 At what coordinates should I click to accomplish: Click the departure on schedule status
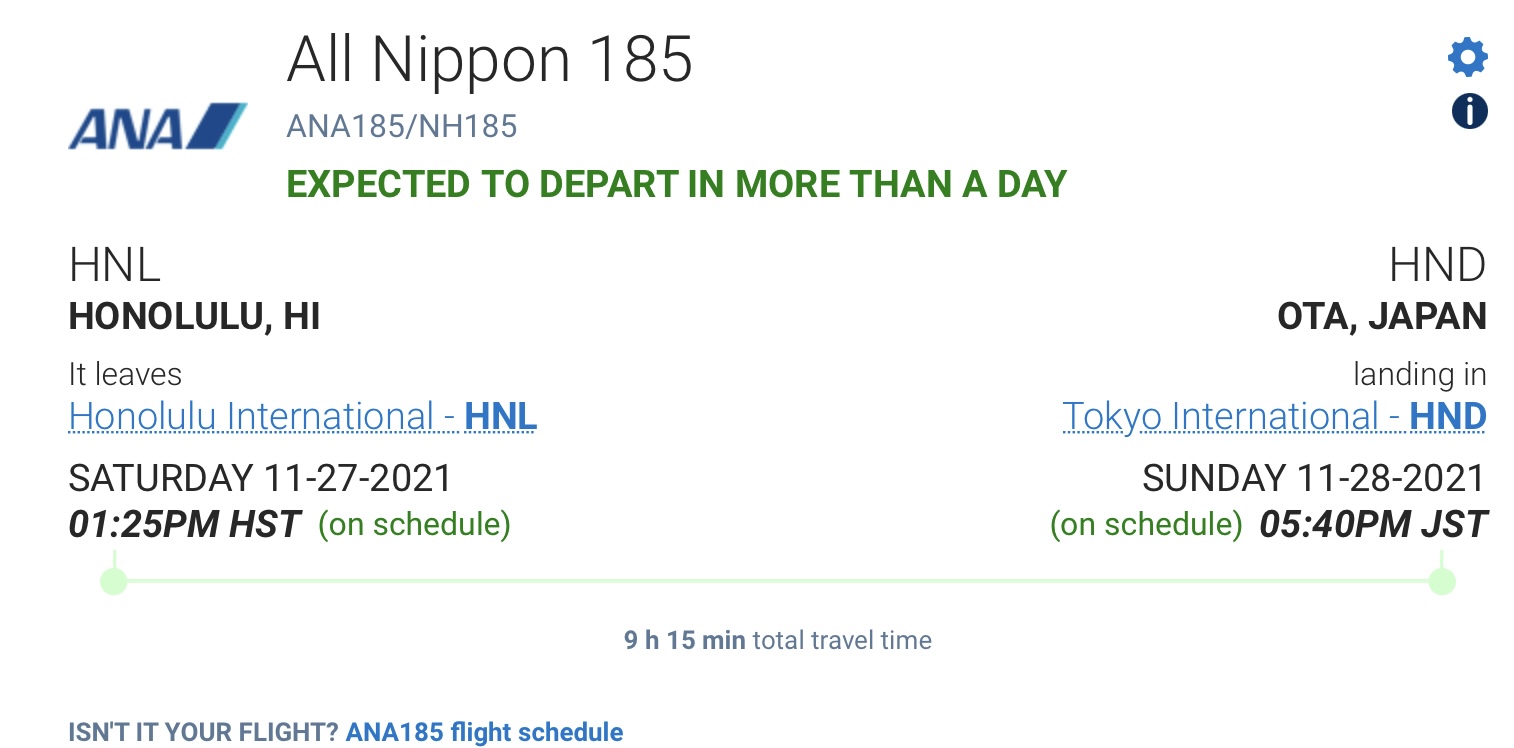[414, 524]
